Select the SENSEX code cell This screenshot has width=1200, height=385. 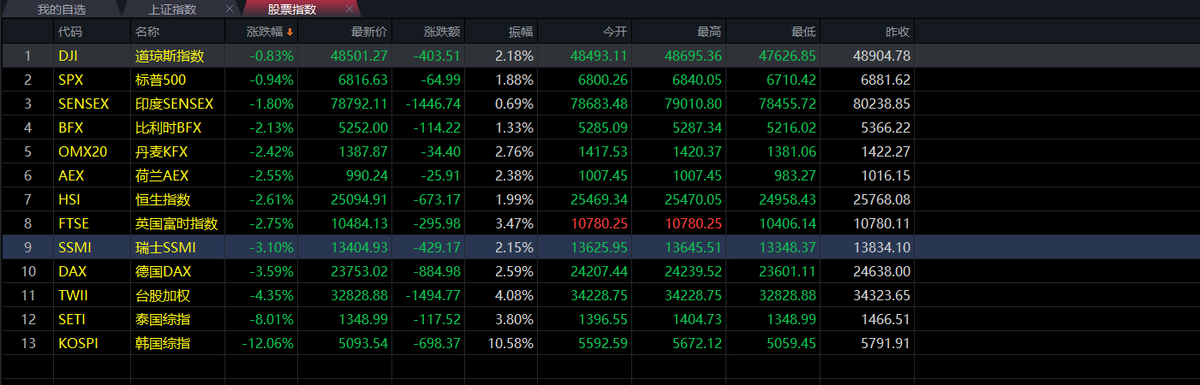(83, 103)
